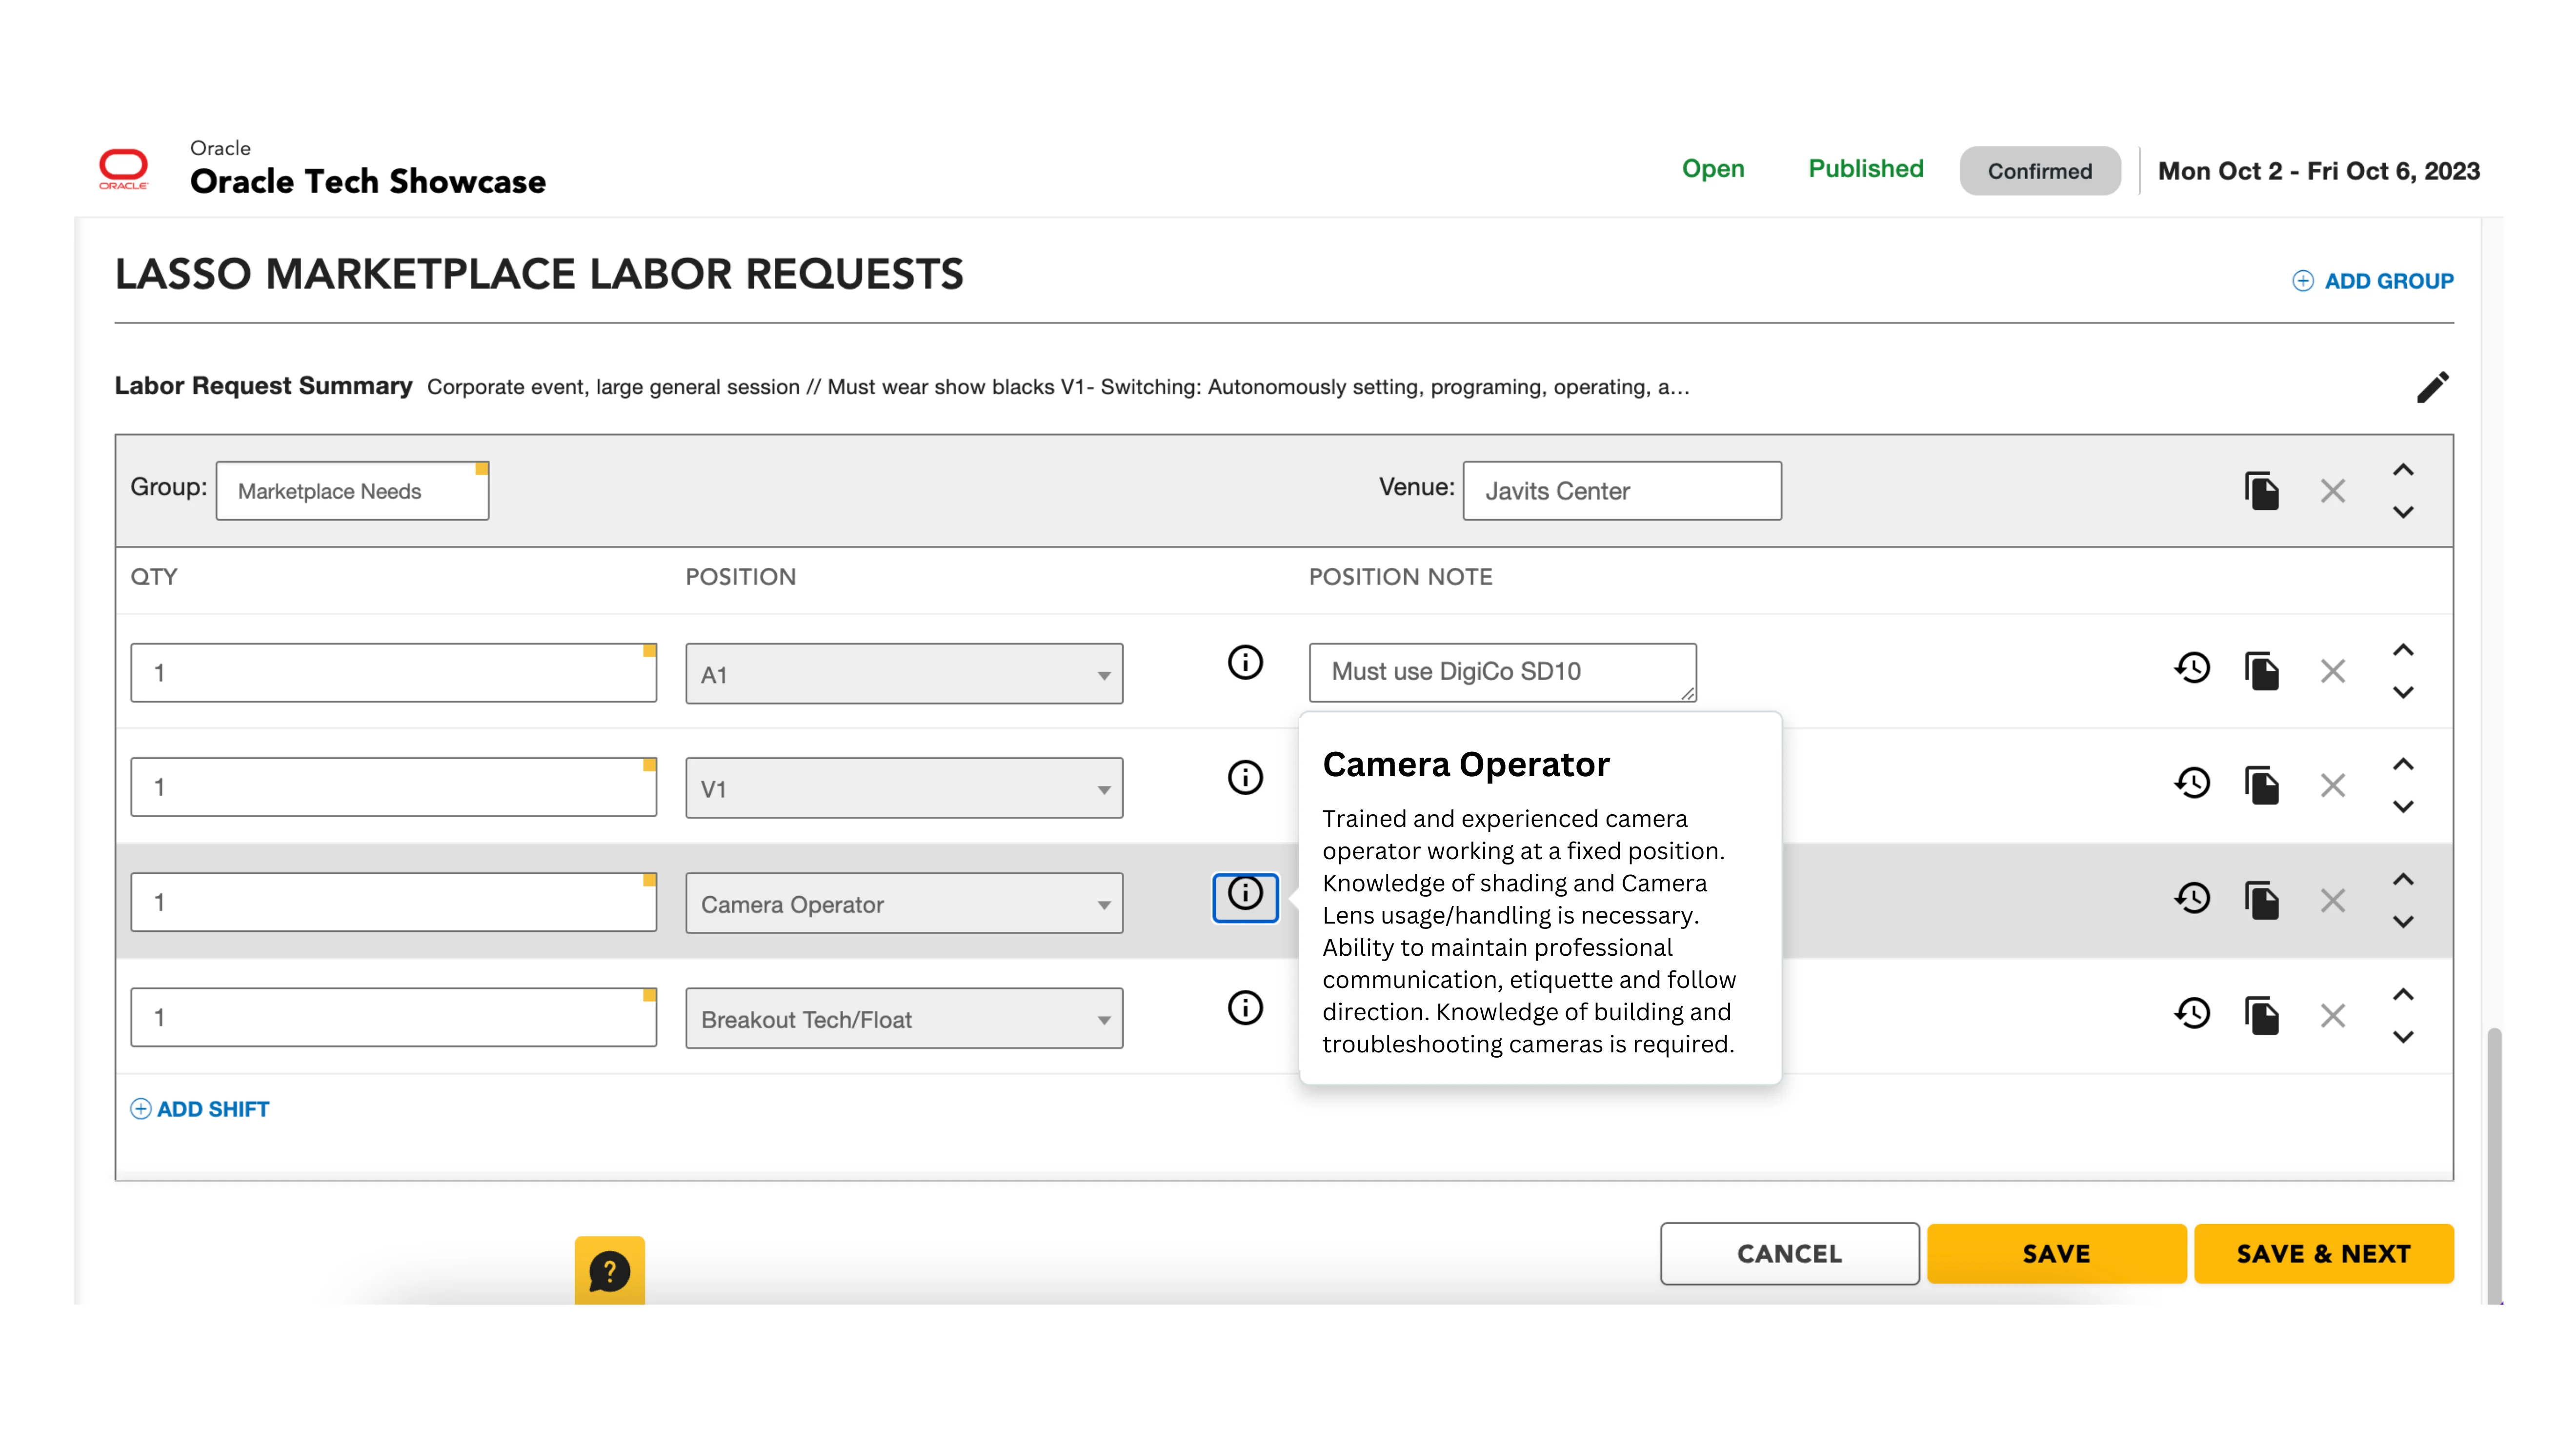Duplicate the Marketplace Needs group
This screenshot has width=2576, height=1449.
click(2261, 490)
